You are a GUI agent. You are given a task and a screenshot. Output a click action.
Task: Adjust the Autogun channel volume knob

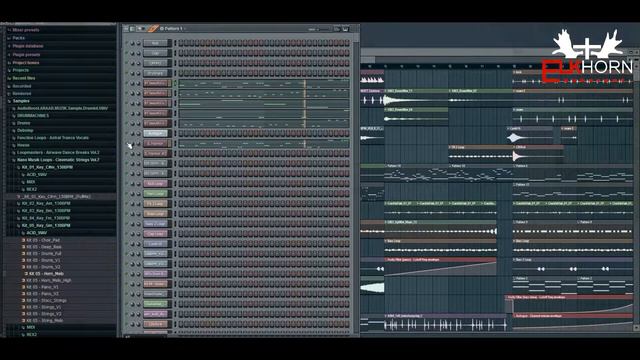[x=138, y=133]
